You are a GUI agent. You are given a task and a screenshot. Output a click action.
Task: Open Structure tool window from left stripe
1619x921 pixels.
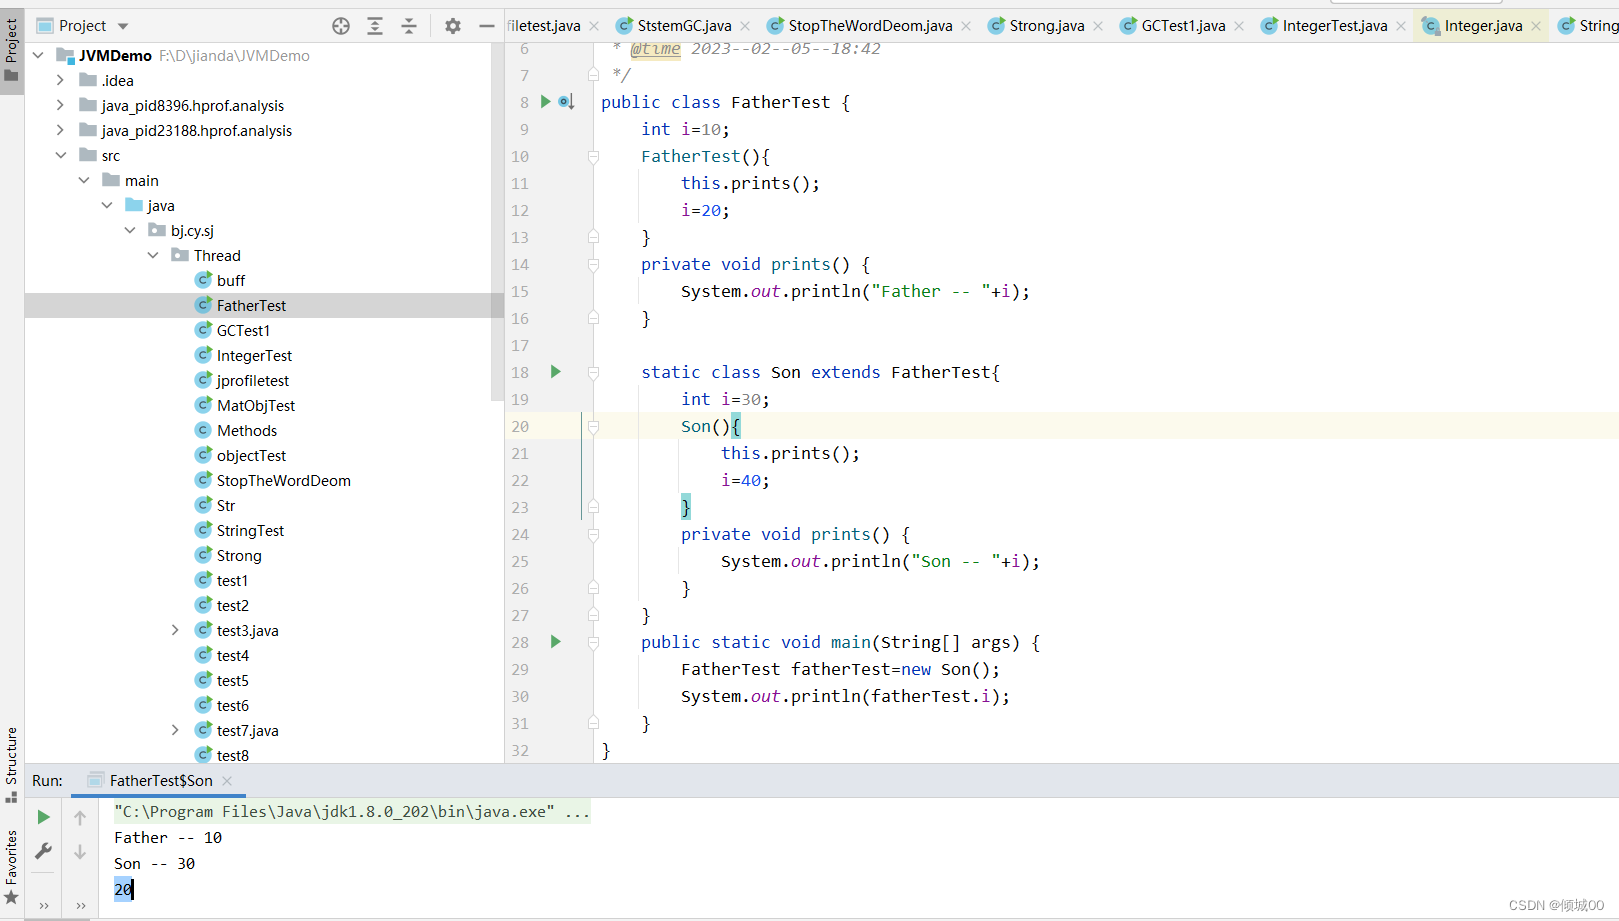pos(12,765)
